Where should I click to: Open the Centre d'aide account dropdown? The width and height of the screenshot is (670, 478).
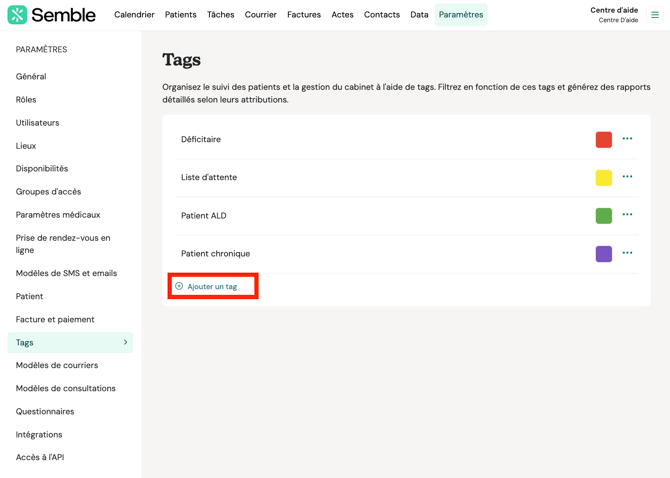614,15
